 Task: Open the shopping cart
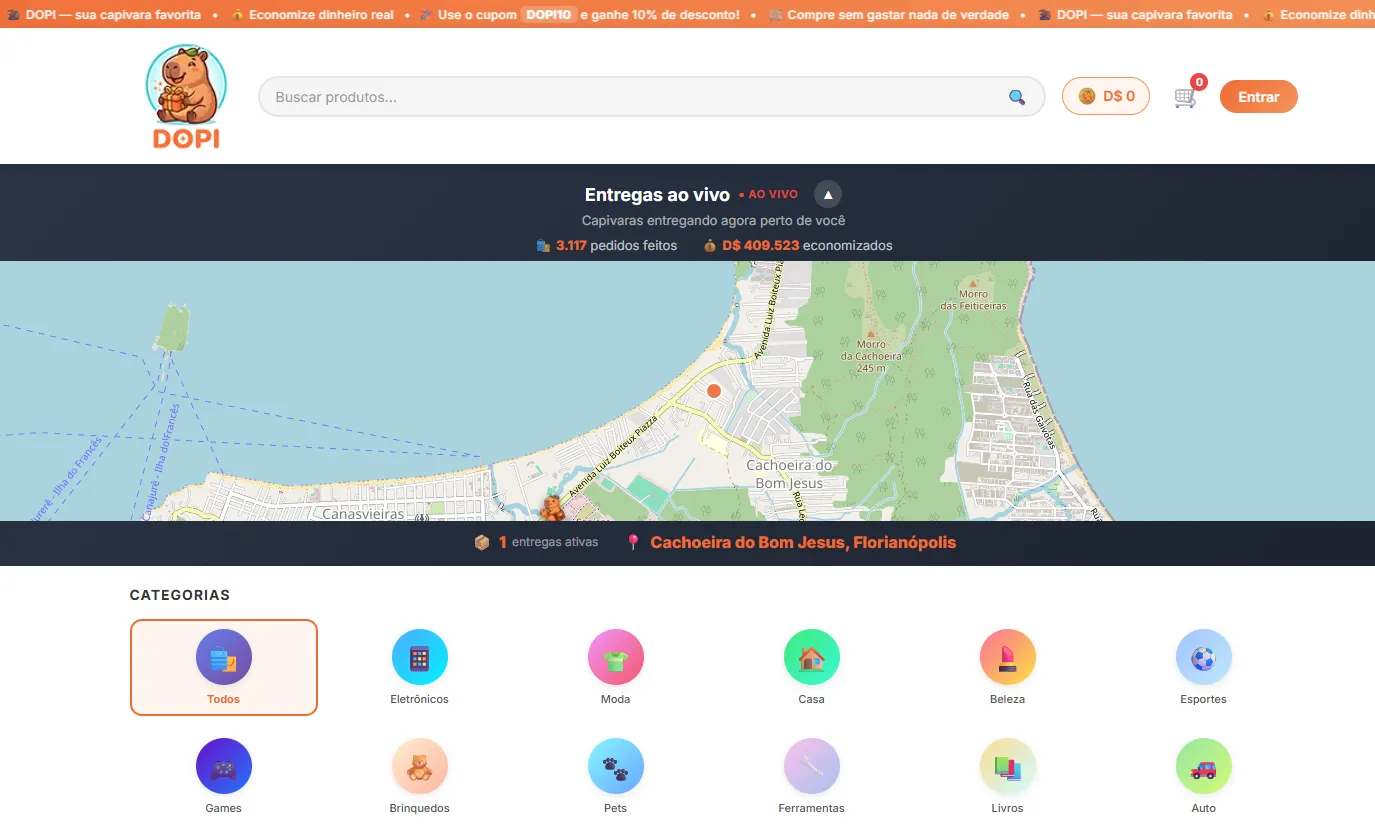[x=1186, y=97]
